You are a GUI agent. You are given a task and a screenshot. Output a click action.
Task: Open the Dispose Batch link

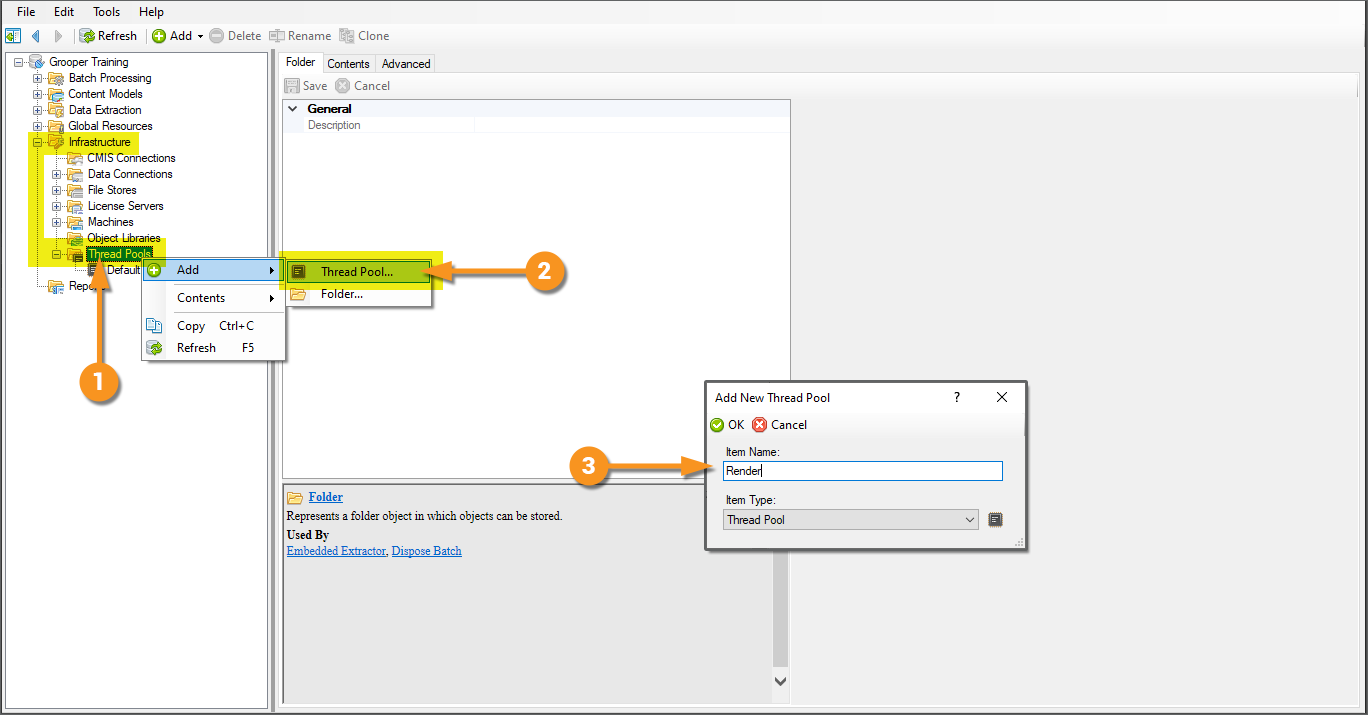pyautogui.click(x=427, y=551)
